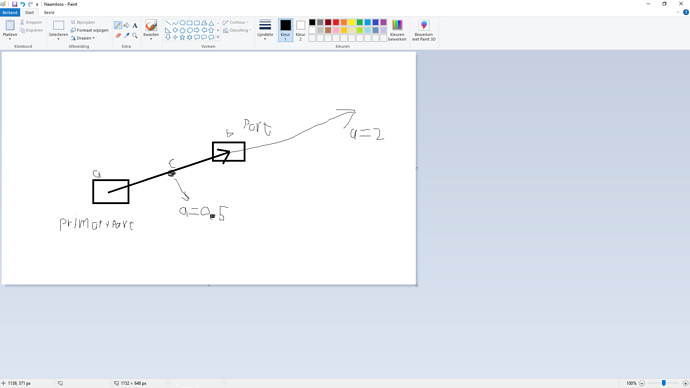
Task: Toggle Kleur 1 as active color
Action: coord(286,30)
